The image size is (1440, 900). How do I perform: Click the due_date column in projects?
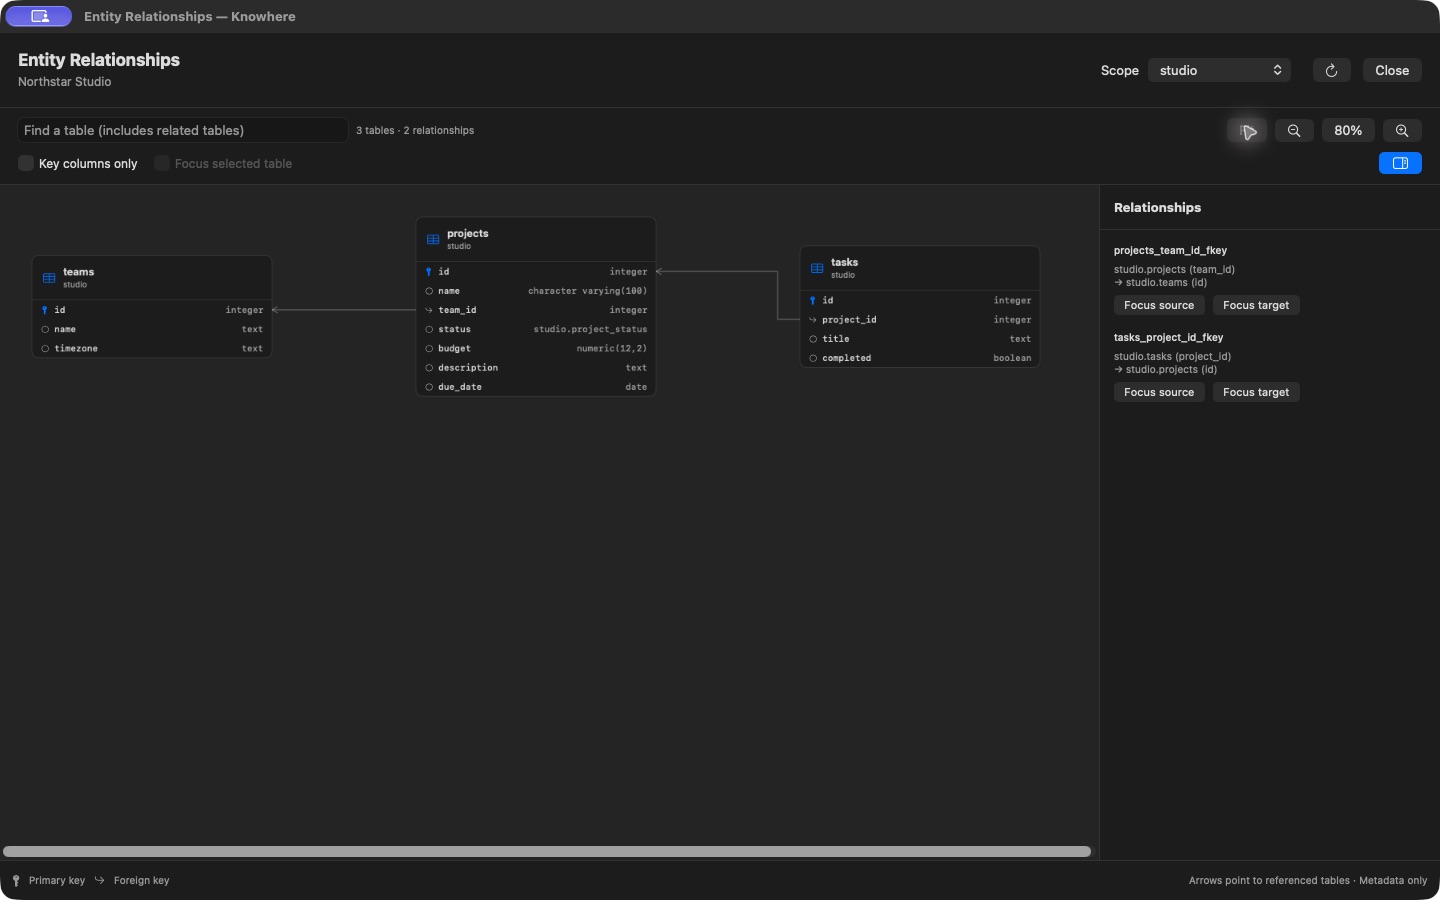pyautogui.click(x=536, y=387)
